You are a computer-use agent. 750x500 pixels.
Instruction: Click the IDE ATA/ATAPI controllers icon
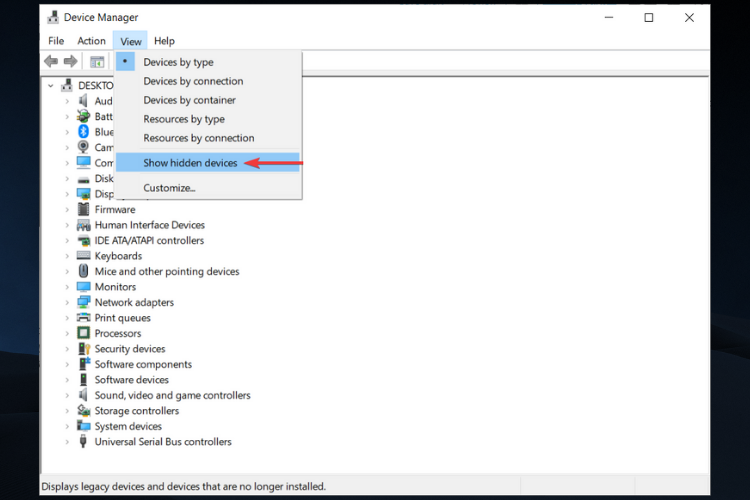point(84,240)
